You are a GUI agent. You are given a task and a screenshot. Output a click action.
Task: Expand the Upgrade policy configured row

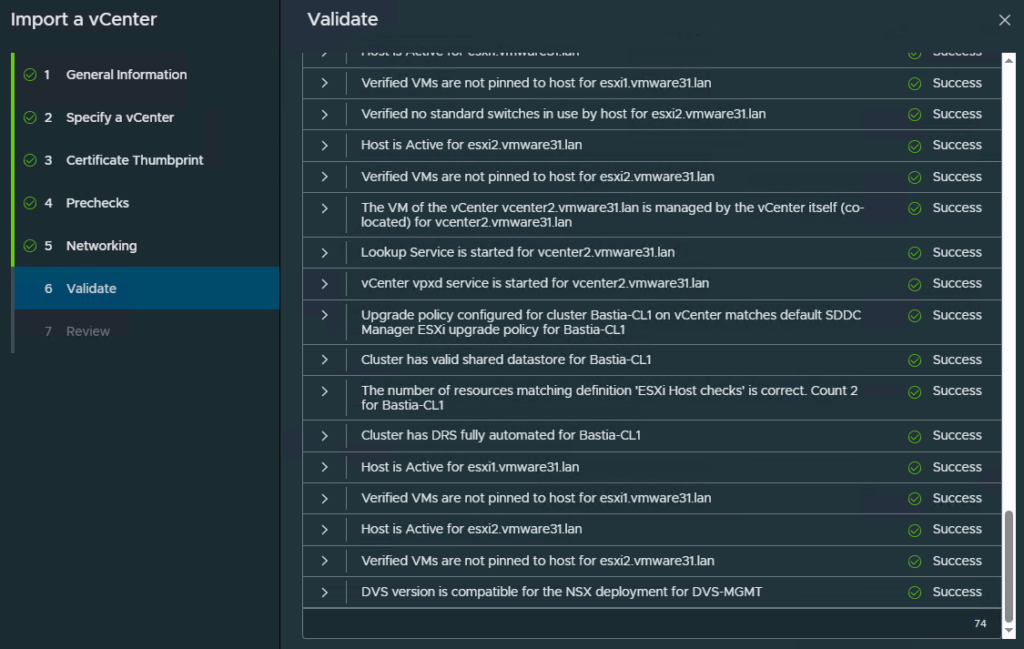pyautogui.click(x=325, y=315)
